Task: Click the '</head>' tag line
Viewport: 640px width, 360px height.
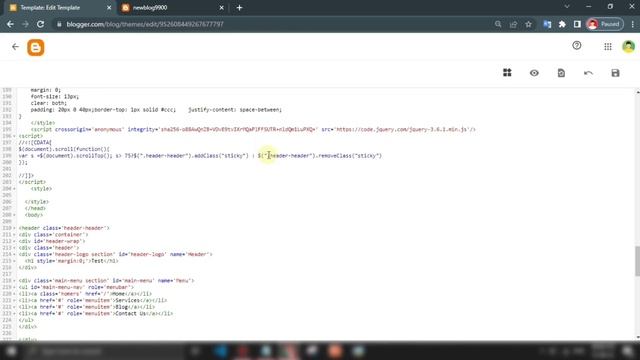Action: (35, 209)
